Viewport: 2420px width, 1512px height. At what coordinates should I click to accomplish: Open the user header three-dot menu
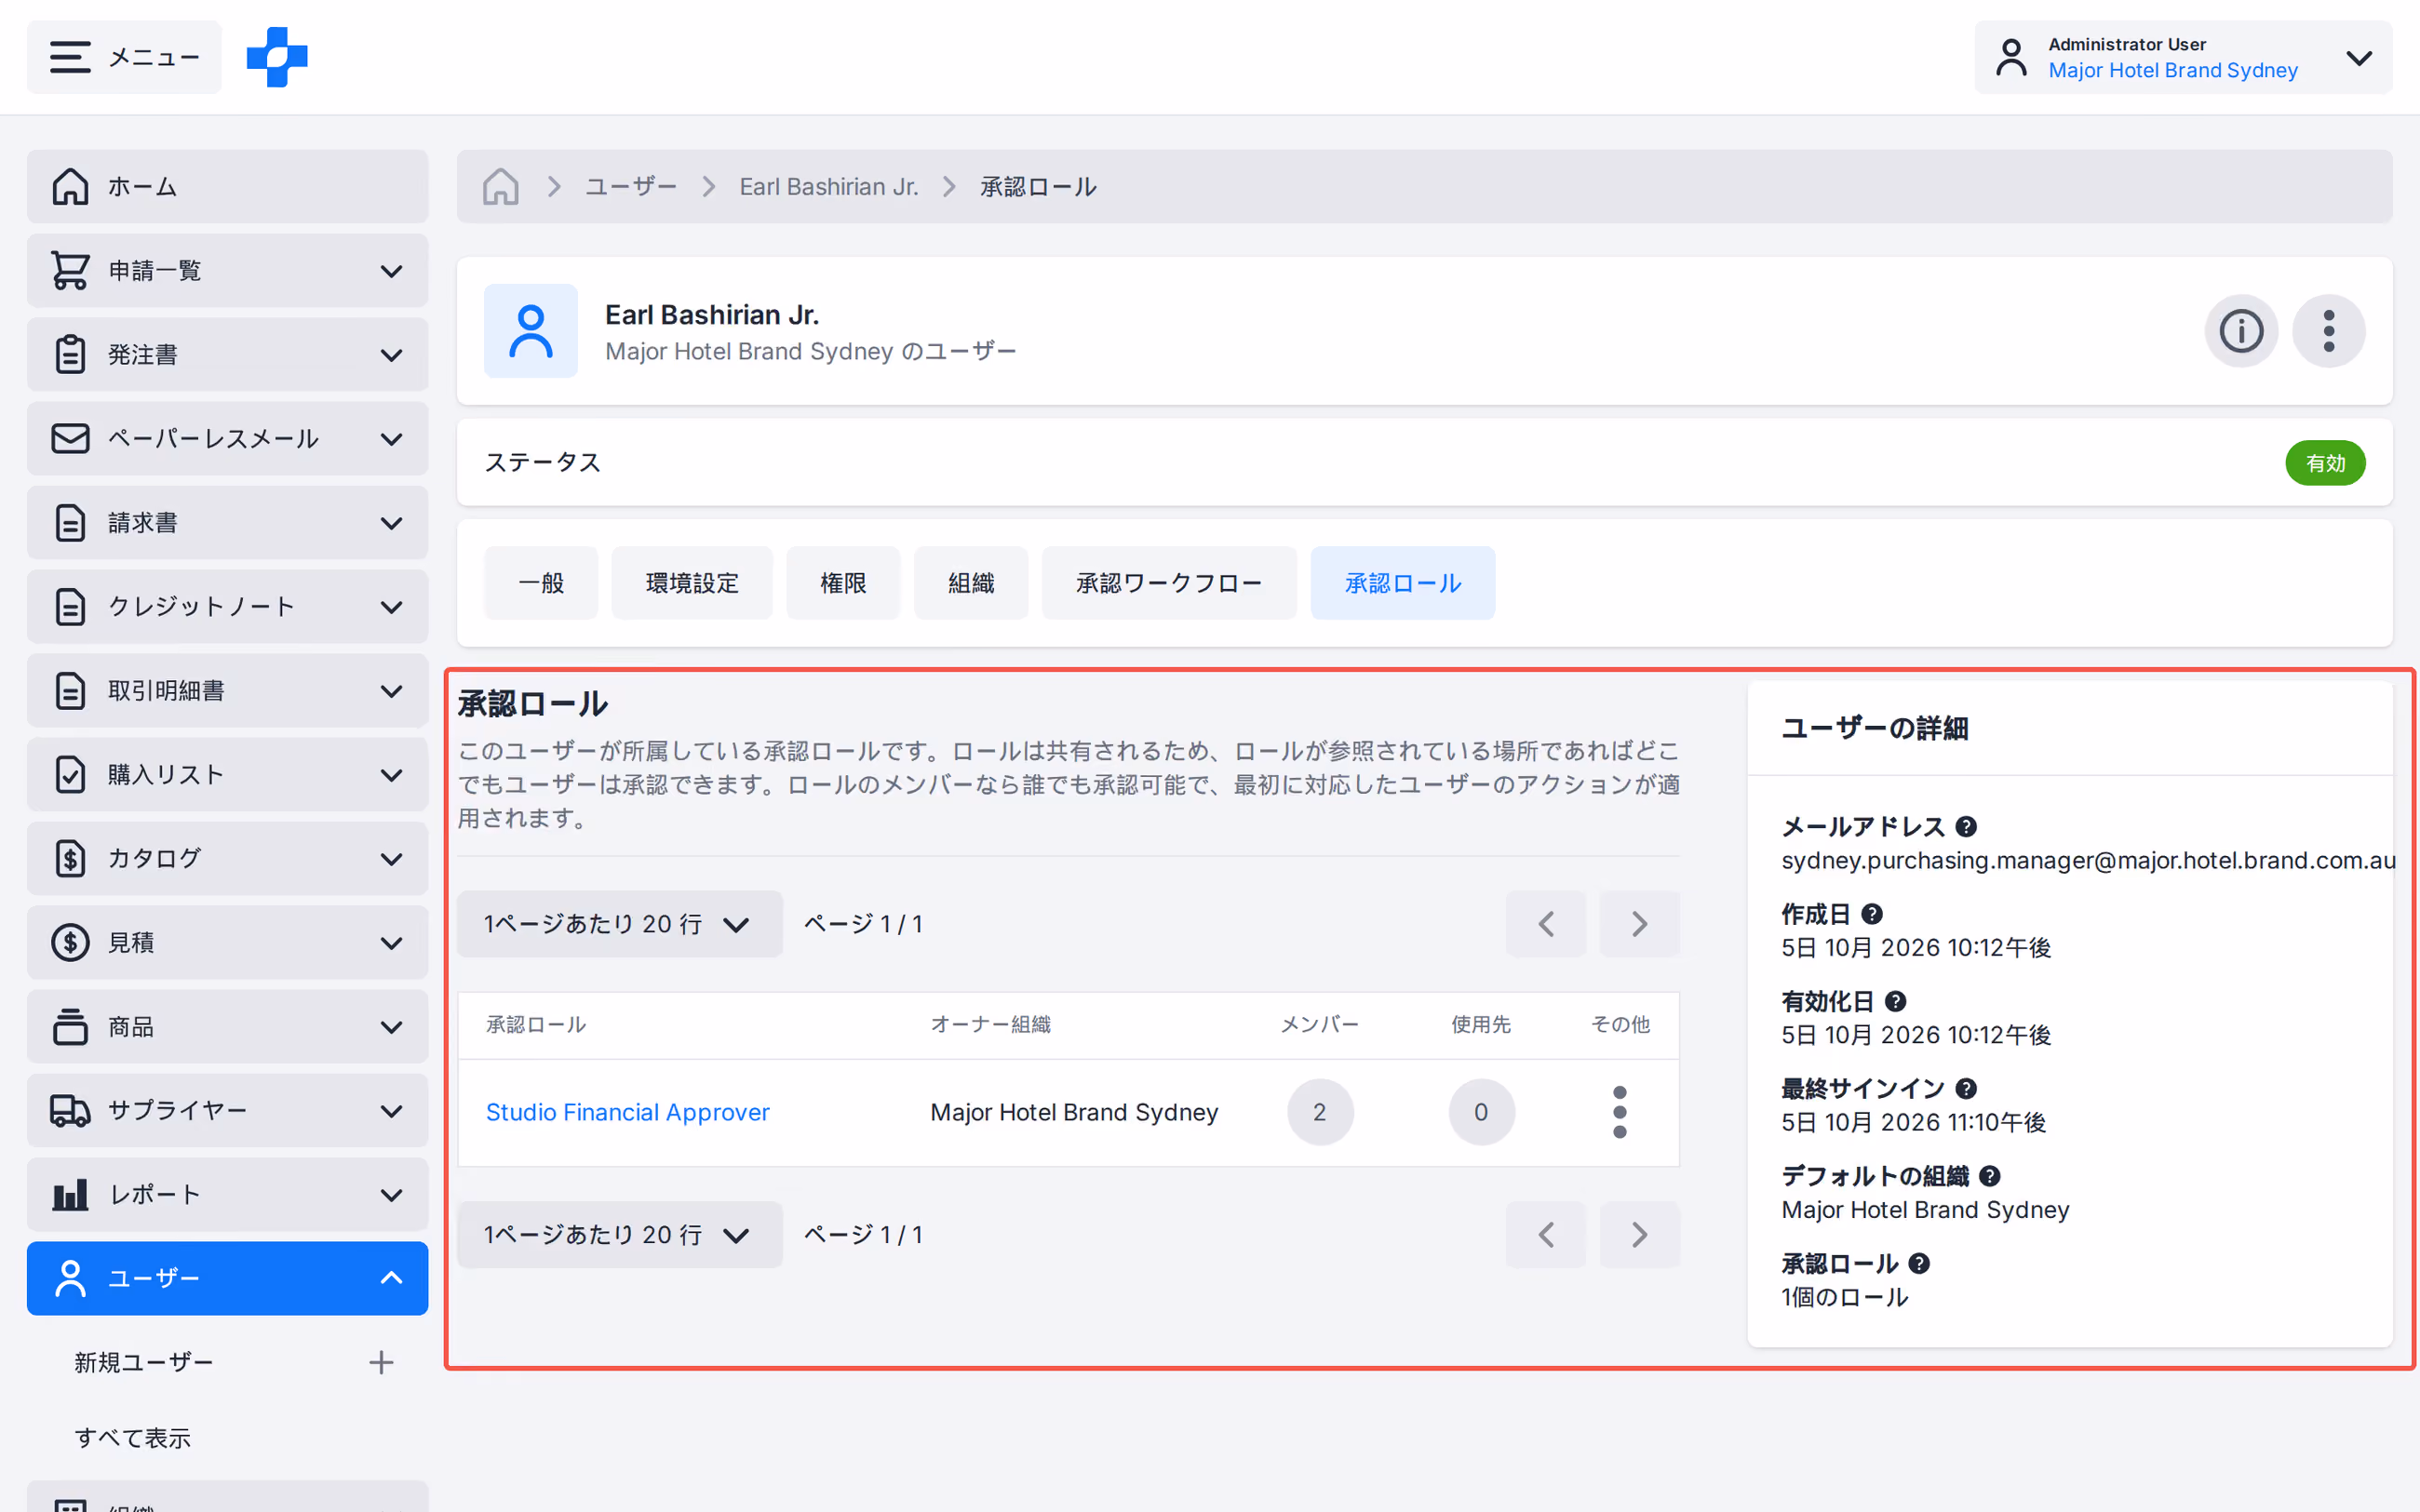(2329, 331)
